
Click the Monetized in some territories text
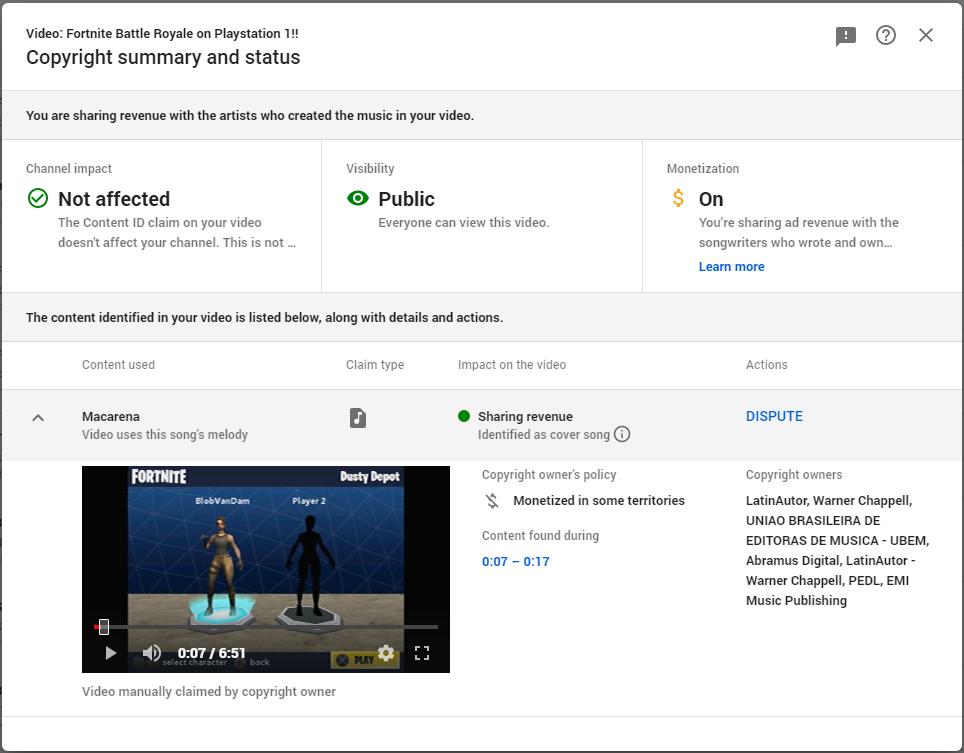pyautogui.click(x=599, y=500)
